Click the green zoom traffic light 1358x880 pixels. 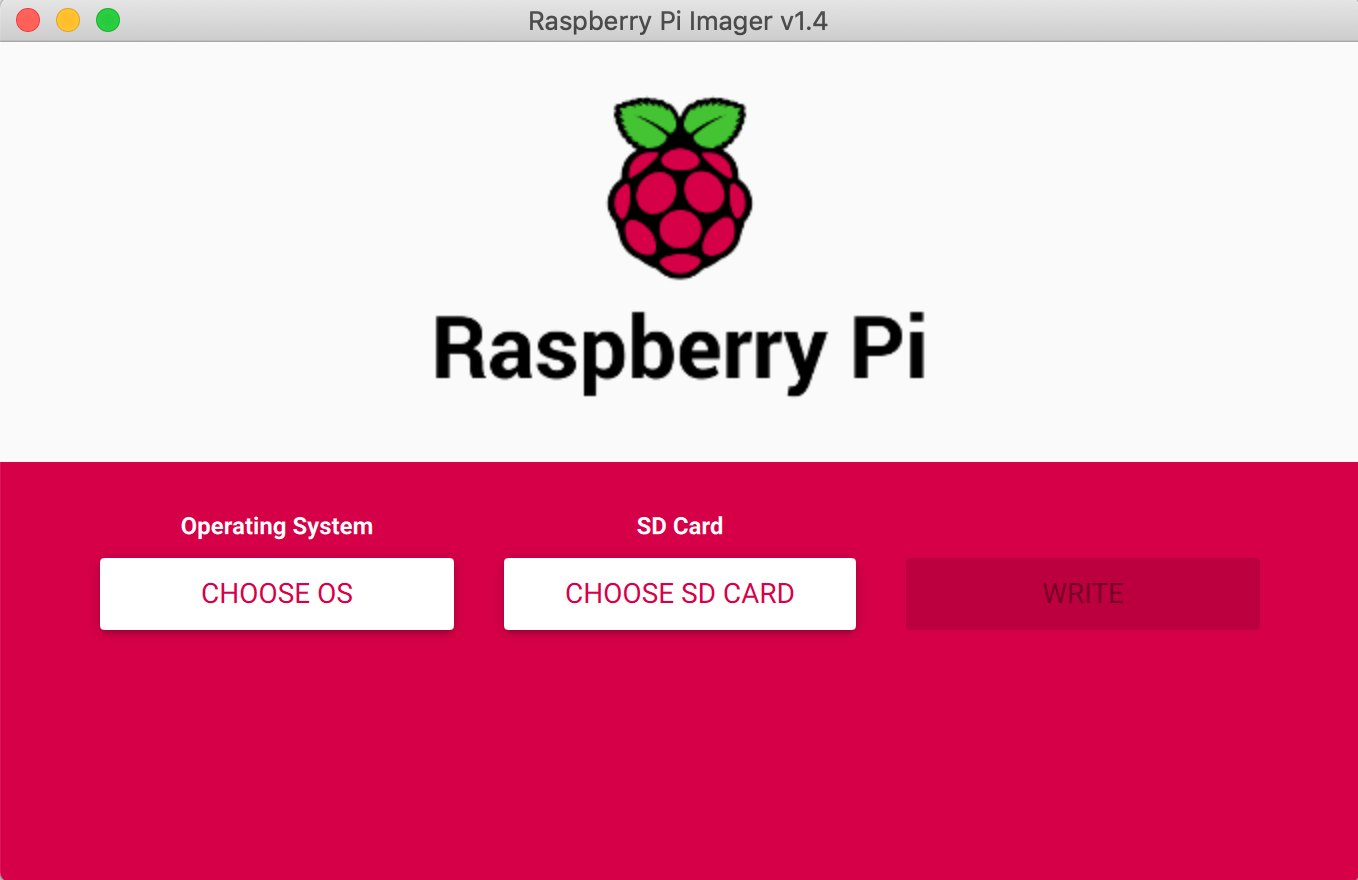tap(107, 19)
